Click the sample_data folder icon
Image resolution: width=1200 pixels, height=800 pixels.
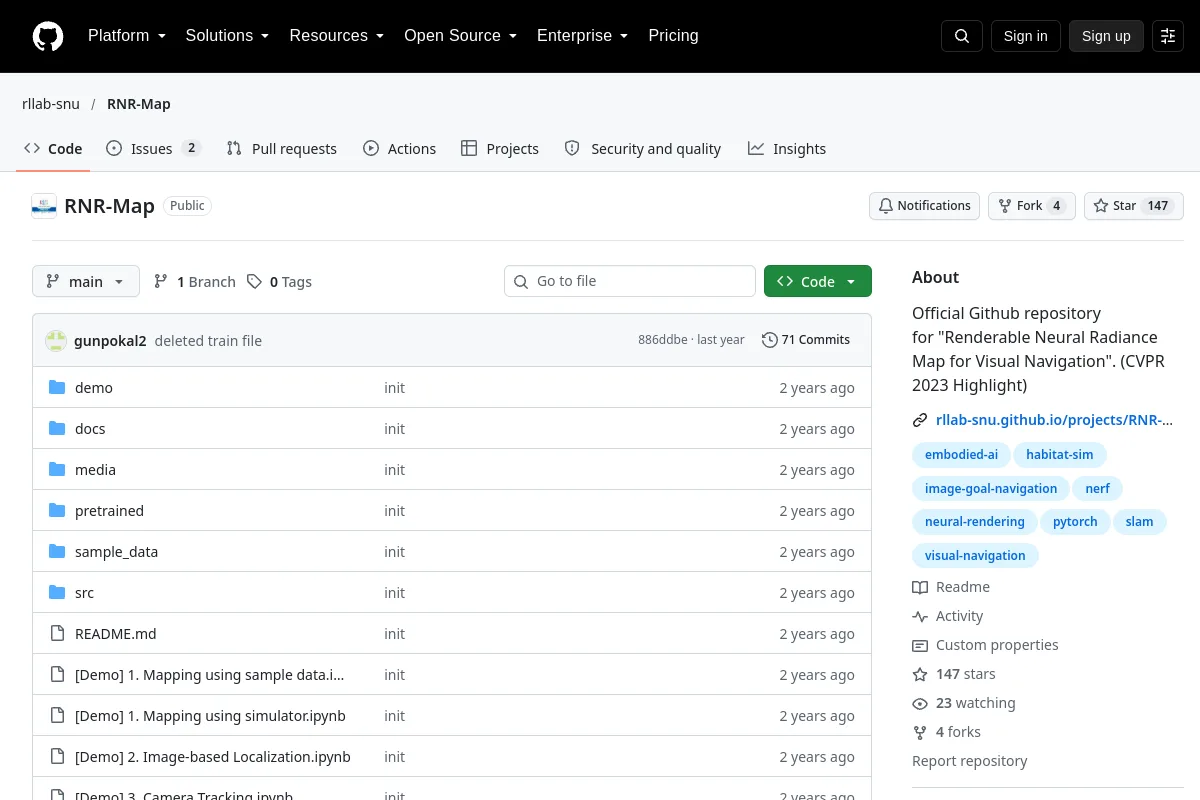(57, 552)
